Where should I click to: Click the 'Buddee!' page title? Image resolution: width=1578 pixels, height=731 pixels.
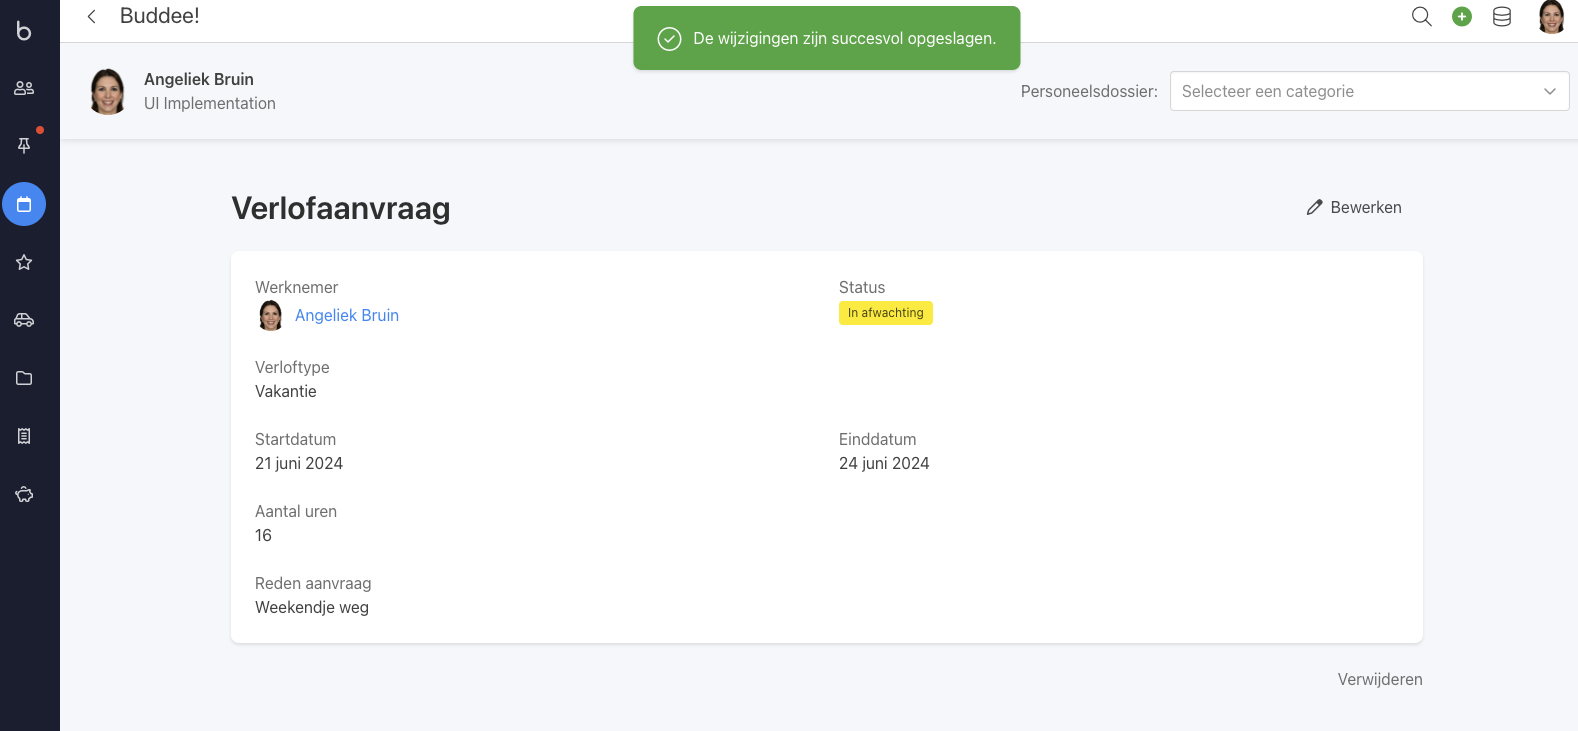click(x=160, y=16)
